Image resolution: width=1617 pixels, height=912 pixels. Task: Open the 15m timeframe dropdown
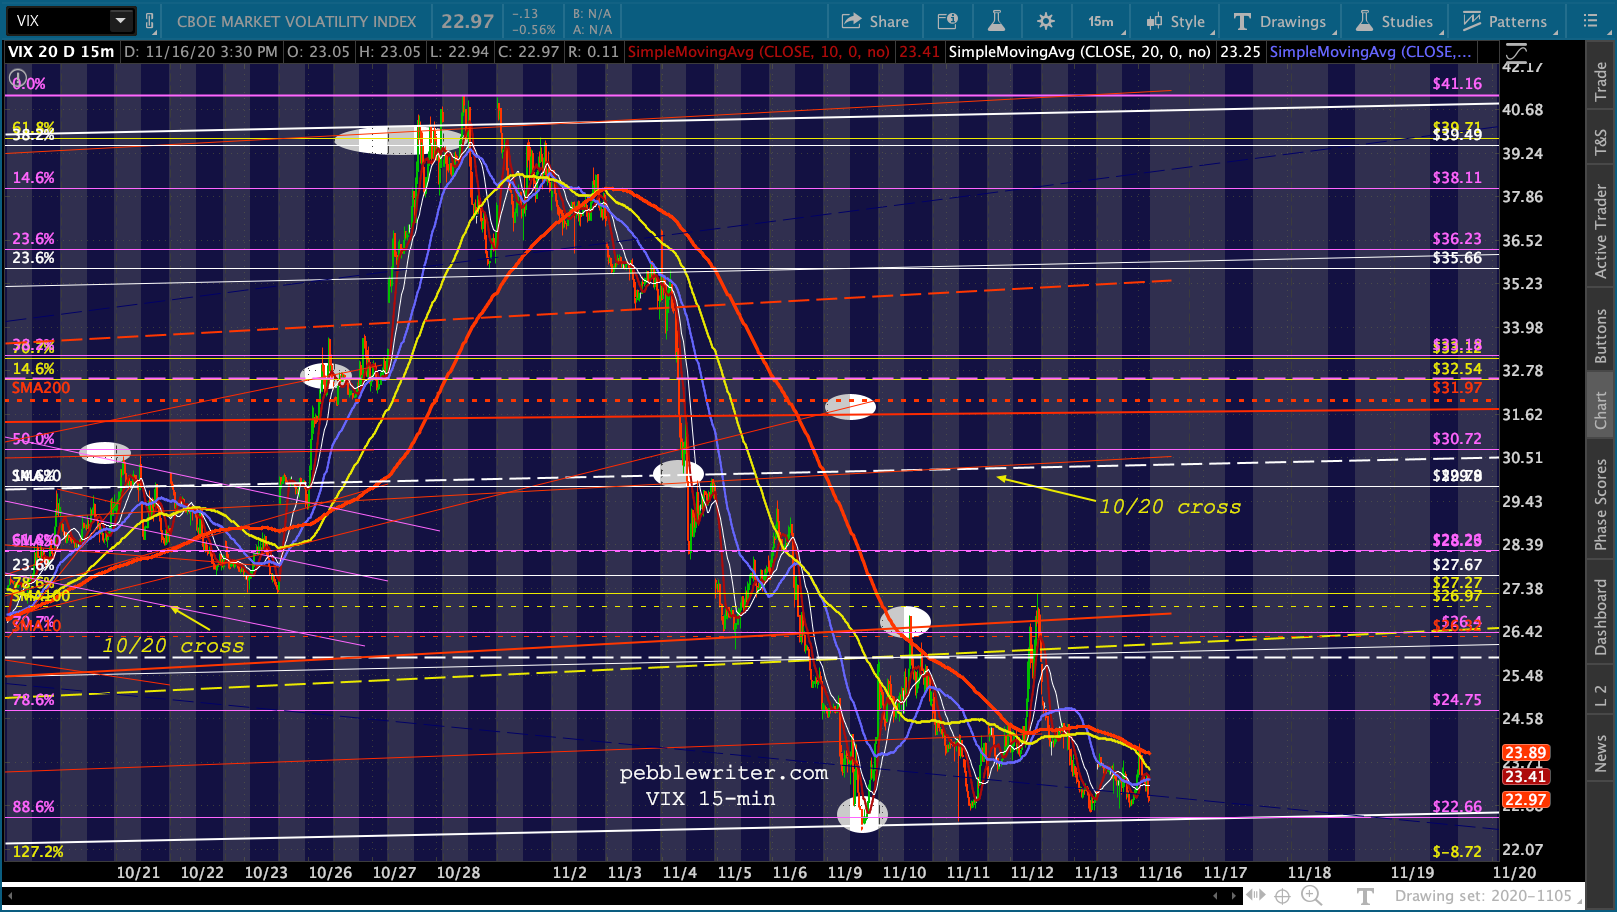1103,21
